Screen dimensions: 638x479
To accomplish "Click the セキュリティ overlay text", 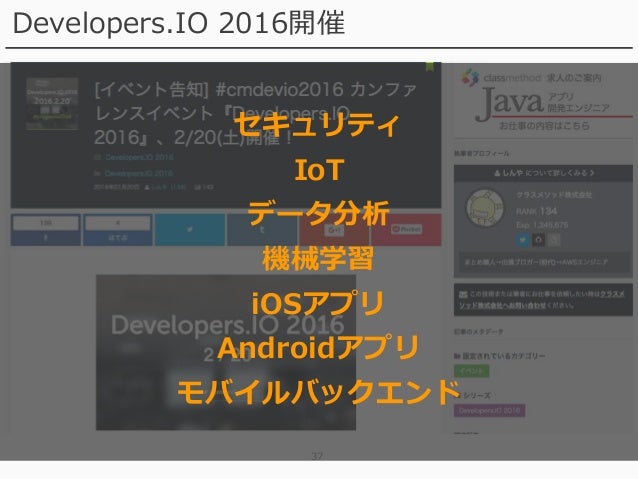I will coord(317,125).
